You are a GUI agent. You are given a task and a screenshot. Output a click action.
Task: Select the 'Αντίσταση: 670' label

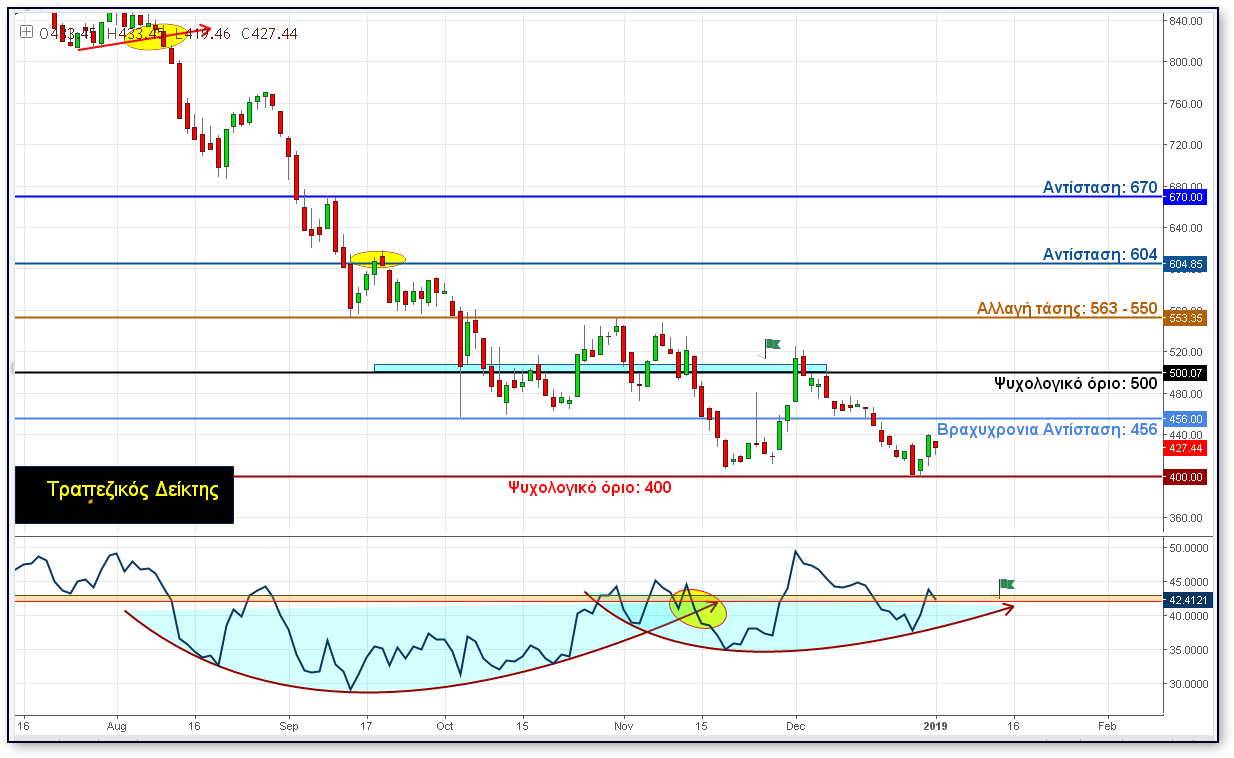1100,187
